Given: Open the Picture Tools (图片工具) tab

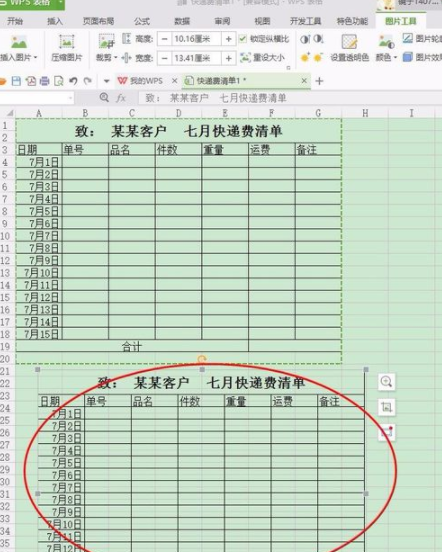Looking at the screenshot, I should point(400,21).
